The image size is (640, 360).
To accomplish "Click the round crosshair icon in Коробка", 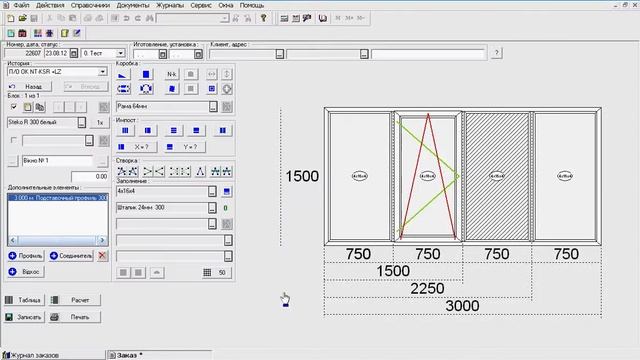I will (227, 89).
